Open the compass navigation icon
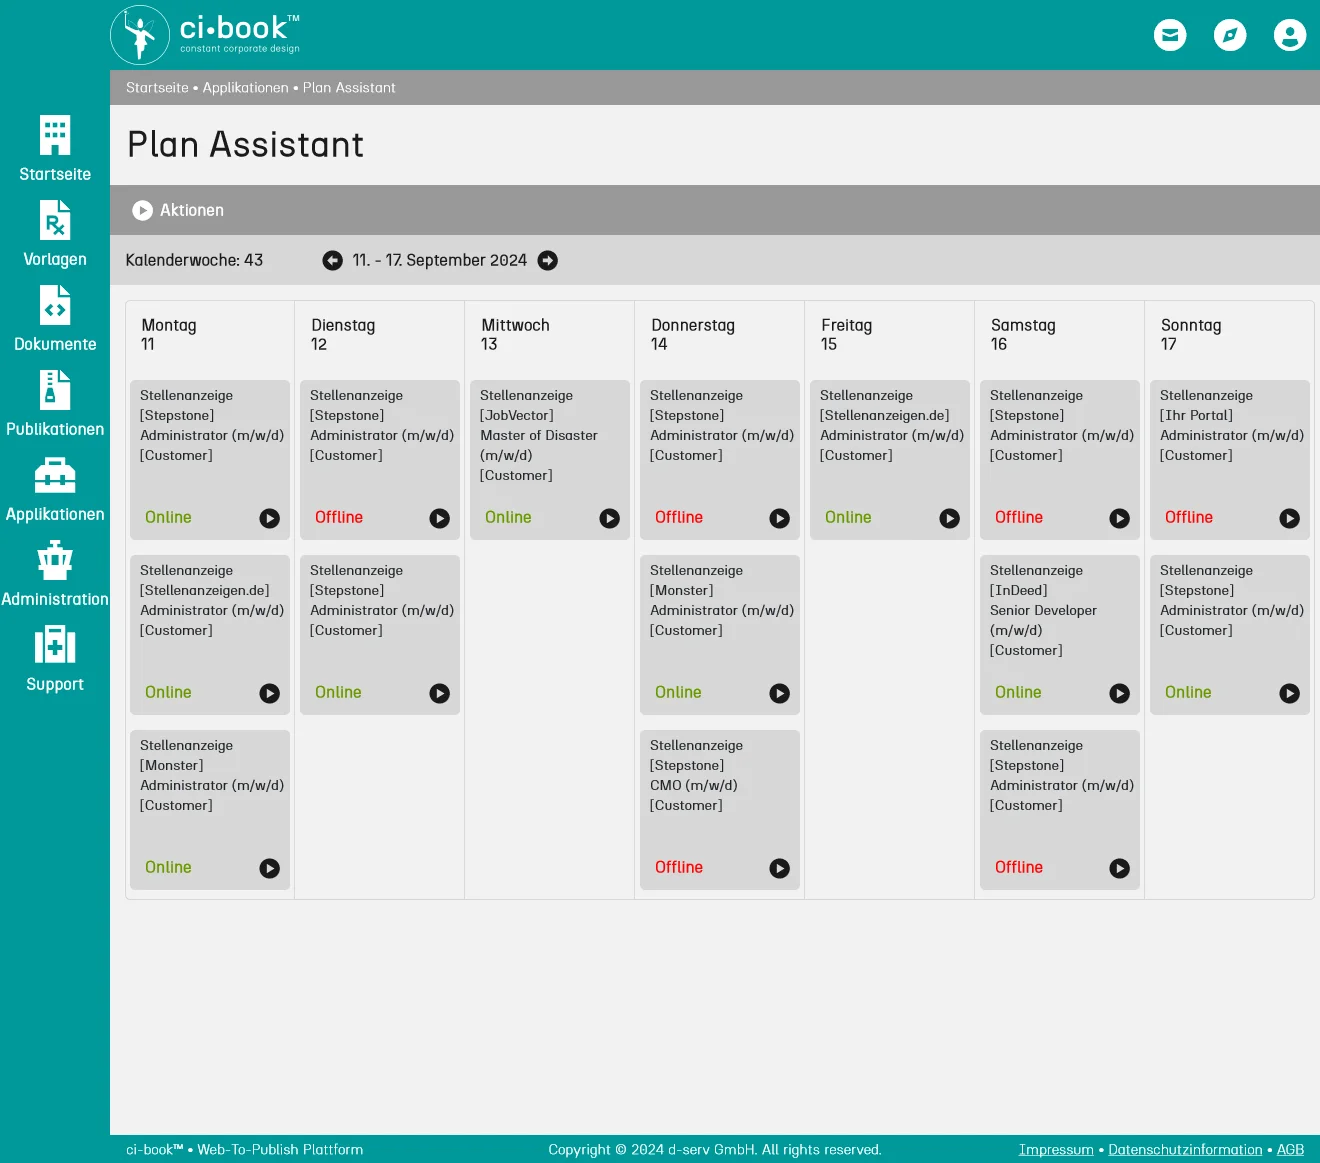This screenshot has height=1163, width=1320. coord(1230,35)
